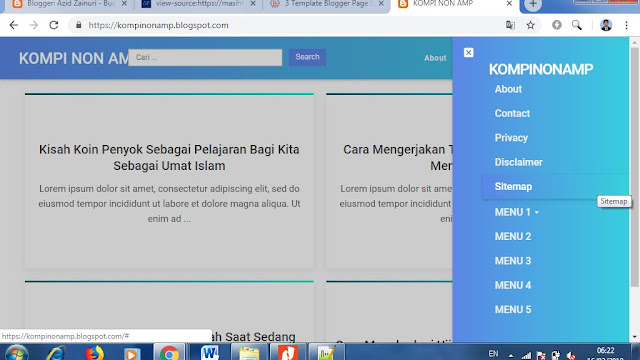
Task: Click the KOMPI NON AMP blog title
Action: click(x=74, y=58)
